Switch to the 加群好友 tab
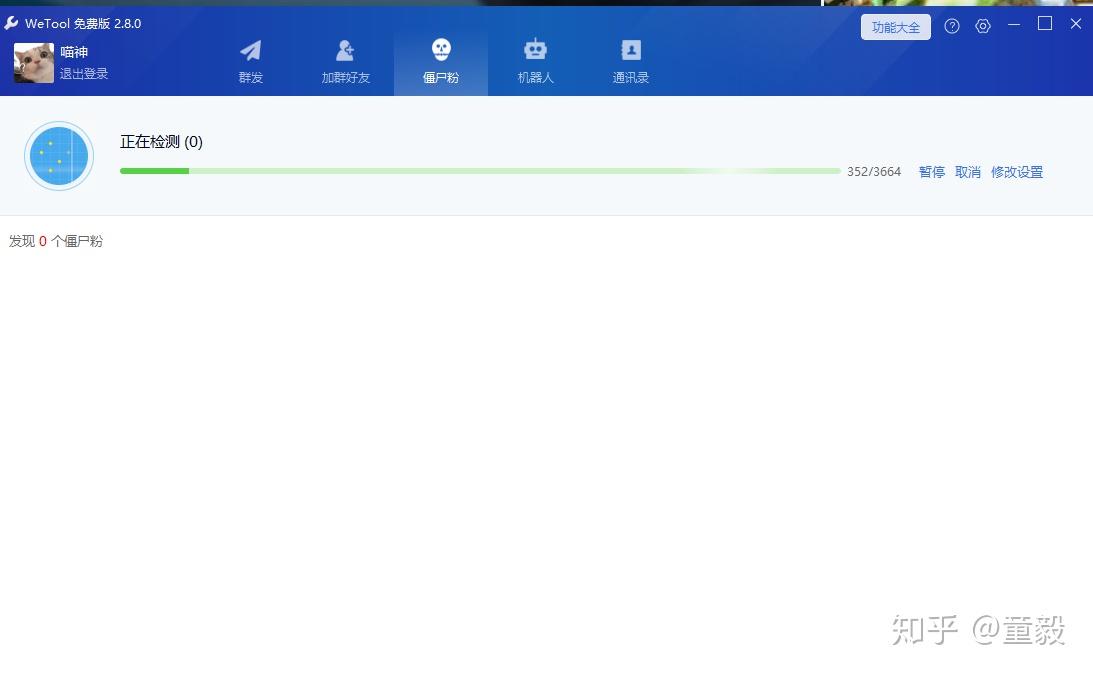Viewport: 1093px width, 676px height. 345,62
